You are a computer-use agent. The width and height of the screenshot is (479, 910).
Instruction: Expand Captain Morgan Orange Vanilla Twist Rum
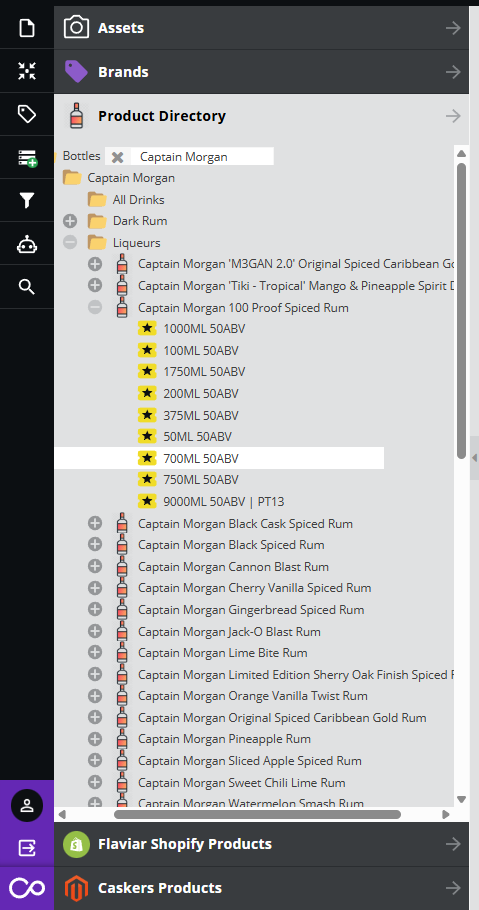(x=95, y=695)
